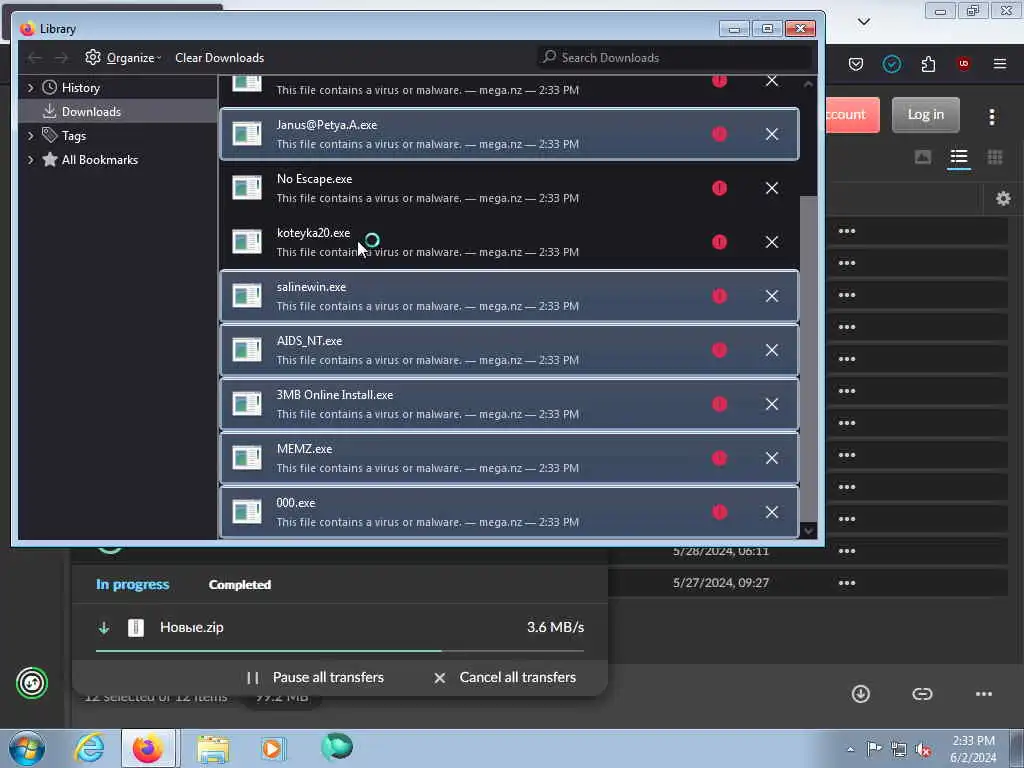This screenshot has height=768, width=1024.
Task: Go forward using Library forward arrow
Action: pyautogui.click(x=61, y=58)
